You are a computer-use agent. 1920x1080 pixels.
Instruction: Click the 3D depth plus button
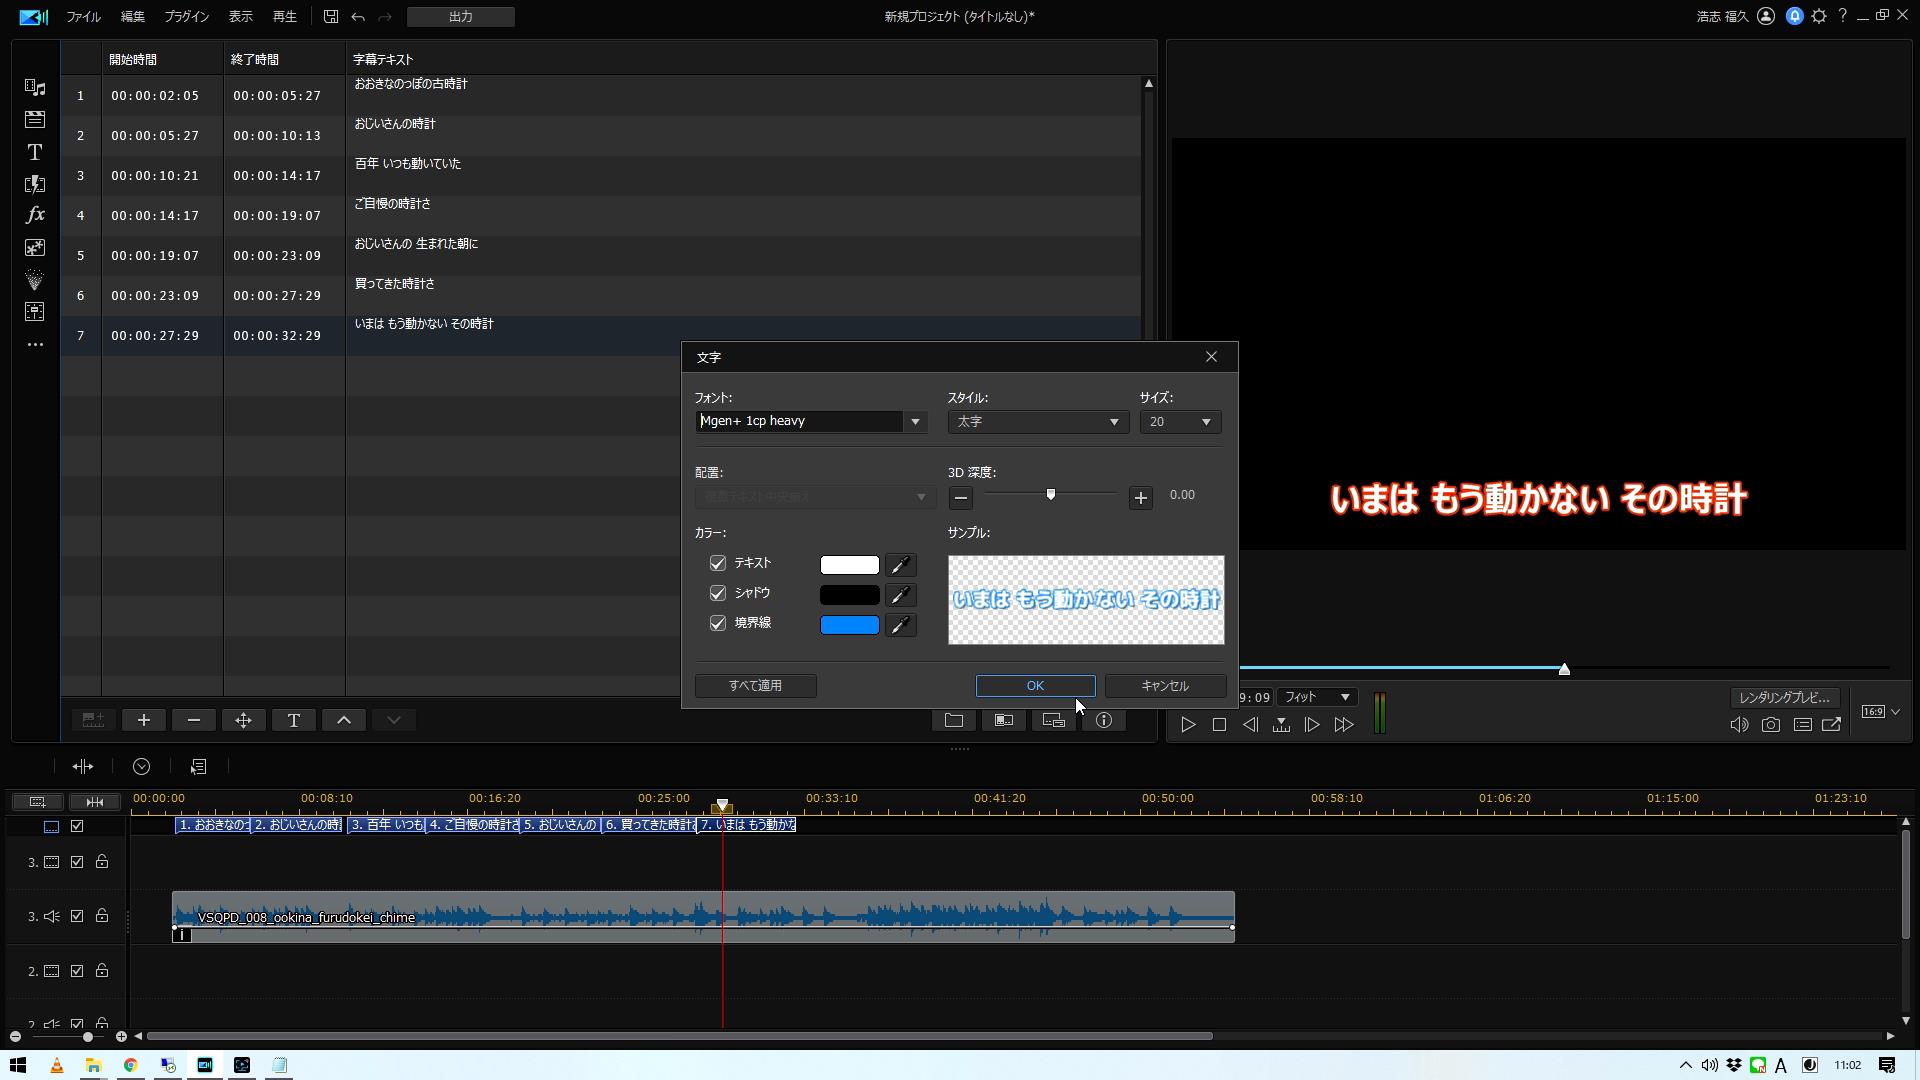[1140, 497]
